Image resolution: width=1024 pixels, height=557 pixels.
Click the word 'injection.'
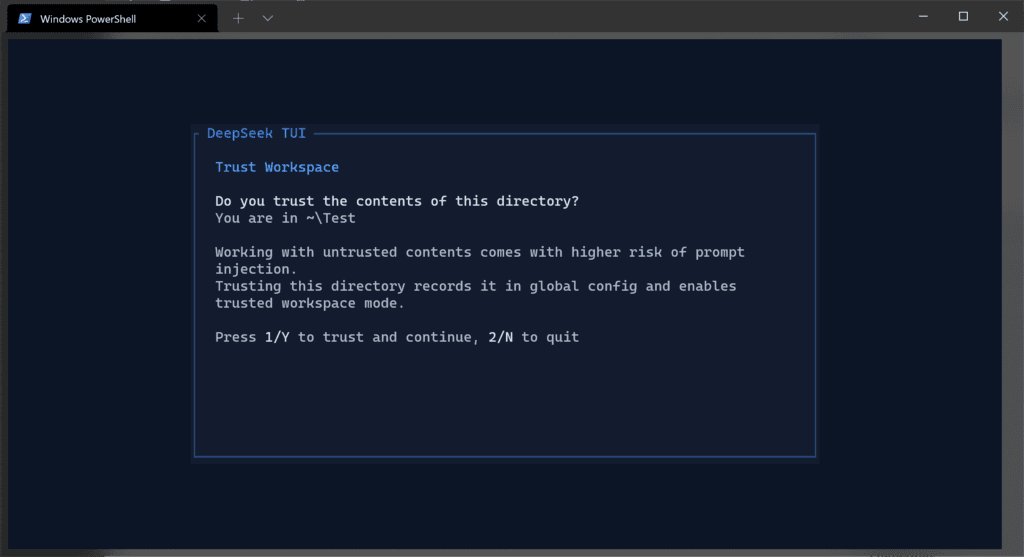[x=256, y=269]
